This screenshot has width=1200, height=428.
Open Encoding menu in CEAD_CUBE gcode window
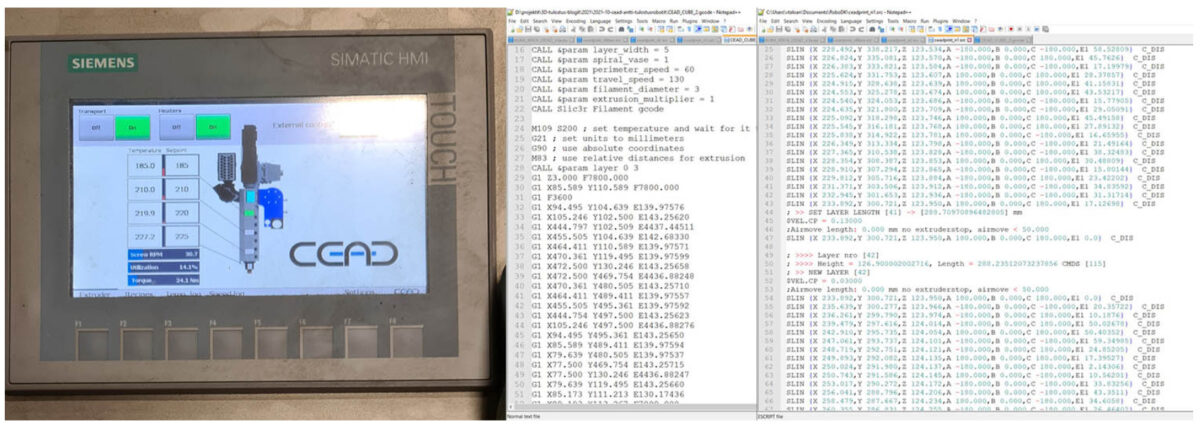point(576,21)
